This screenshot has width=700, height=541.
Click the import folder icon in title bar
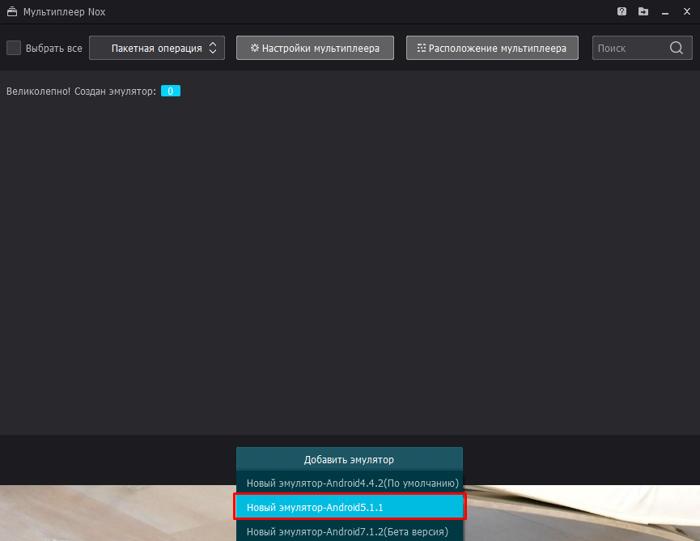click(643, 11)
